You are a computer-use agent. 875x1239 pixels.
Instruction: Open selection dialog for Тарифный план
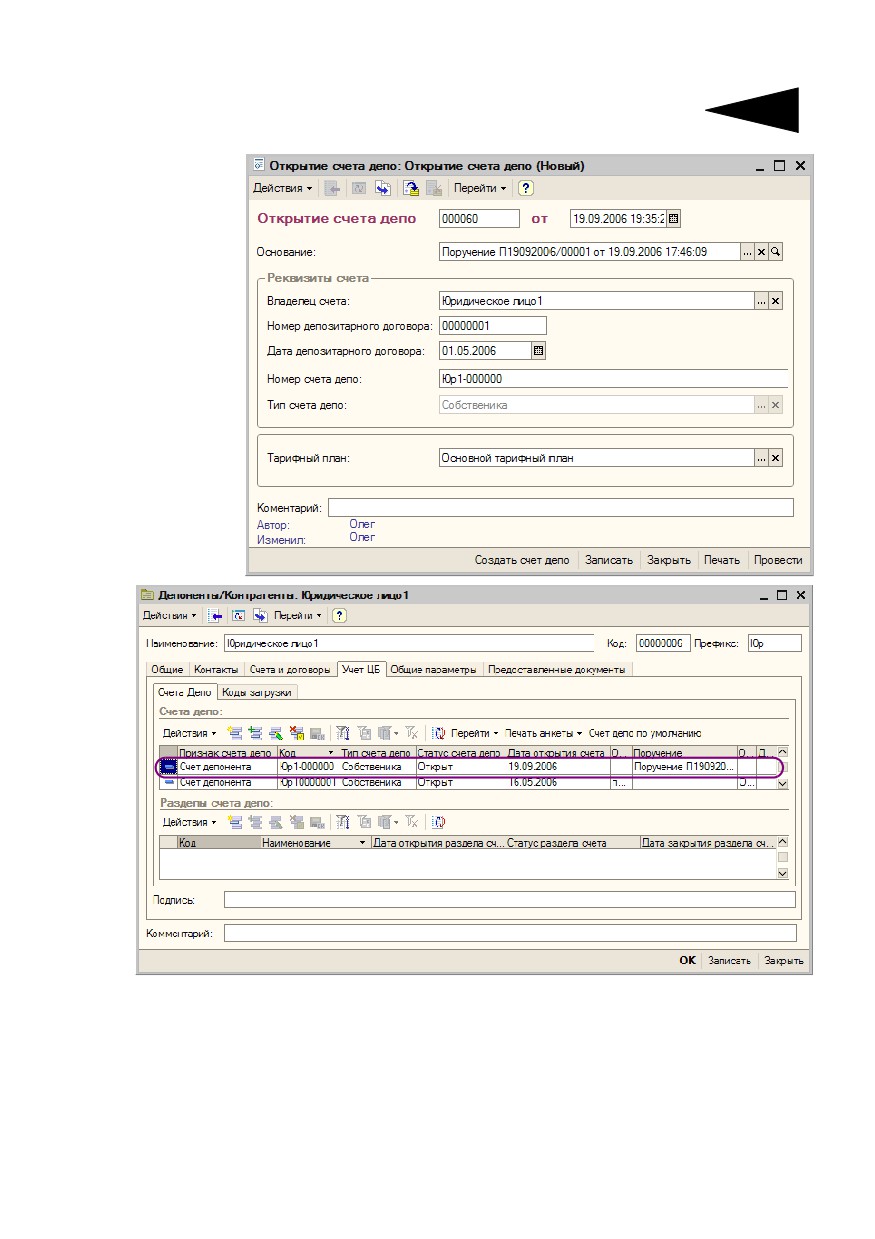pos(761,458)
